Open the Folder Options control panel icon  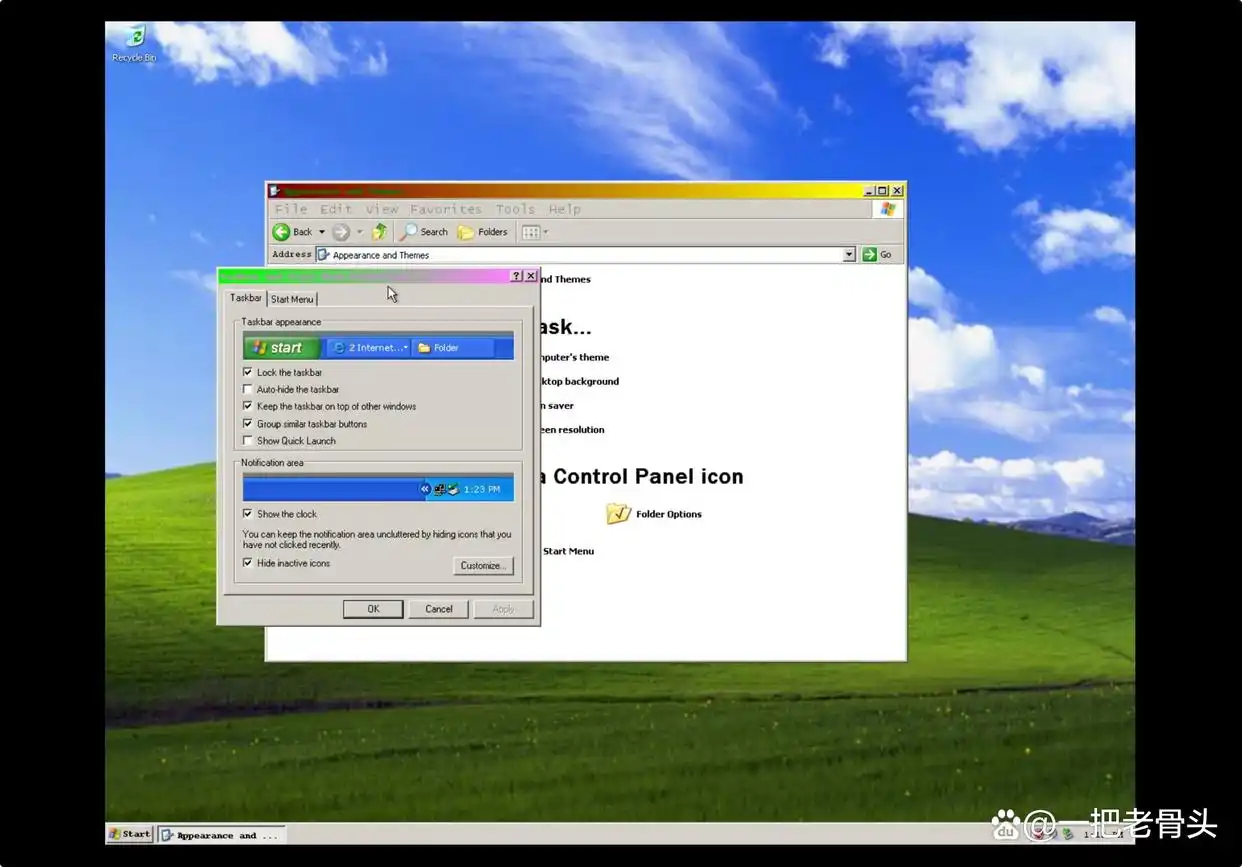pos(619,514)
